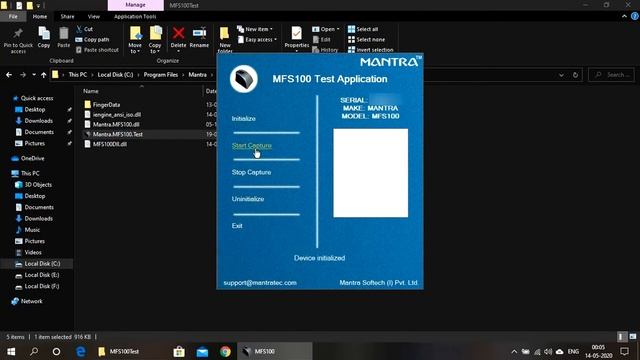This screenshot has height=360, width=640.
Task: Open the address bar history dropdown
Action: click(561, 75)
